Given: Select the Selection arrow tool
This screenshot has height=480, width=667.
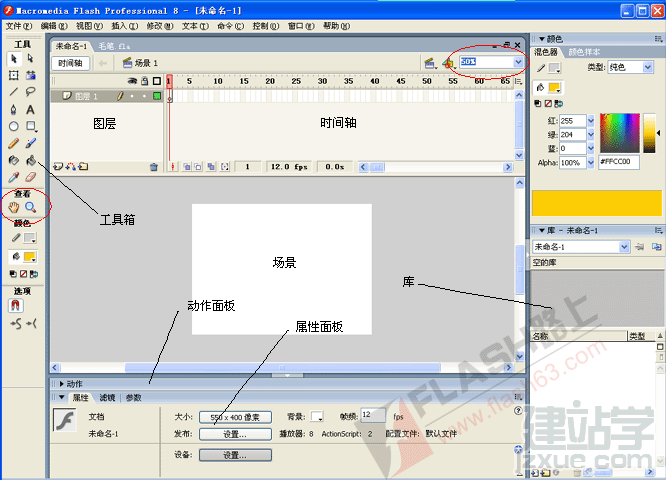Looking at the screenshot, I should tap(14, 58).
